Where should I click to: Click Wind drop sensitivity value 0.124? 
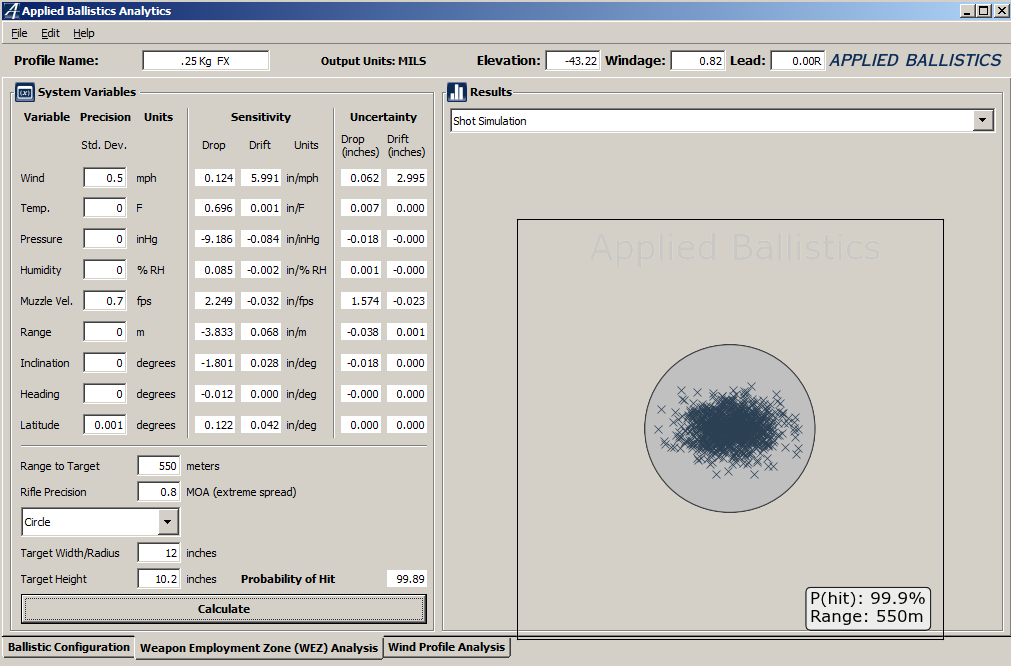[215, 178]
